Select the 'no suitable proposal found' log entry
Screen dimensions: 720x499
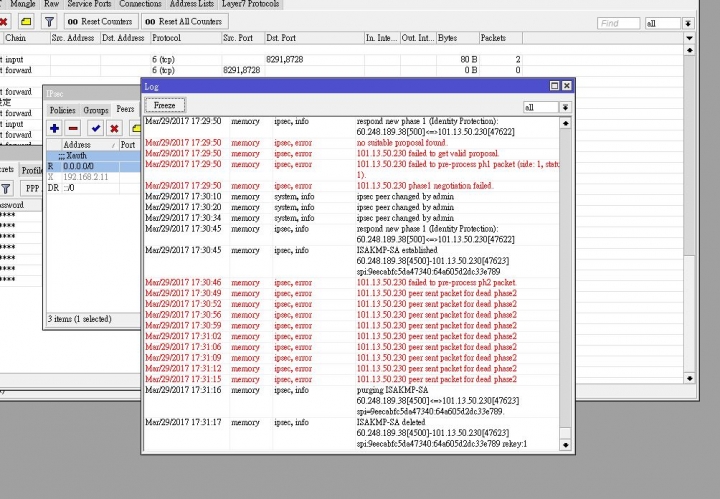[x=352, y=143]
